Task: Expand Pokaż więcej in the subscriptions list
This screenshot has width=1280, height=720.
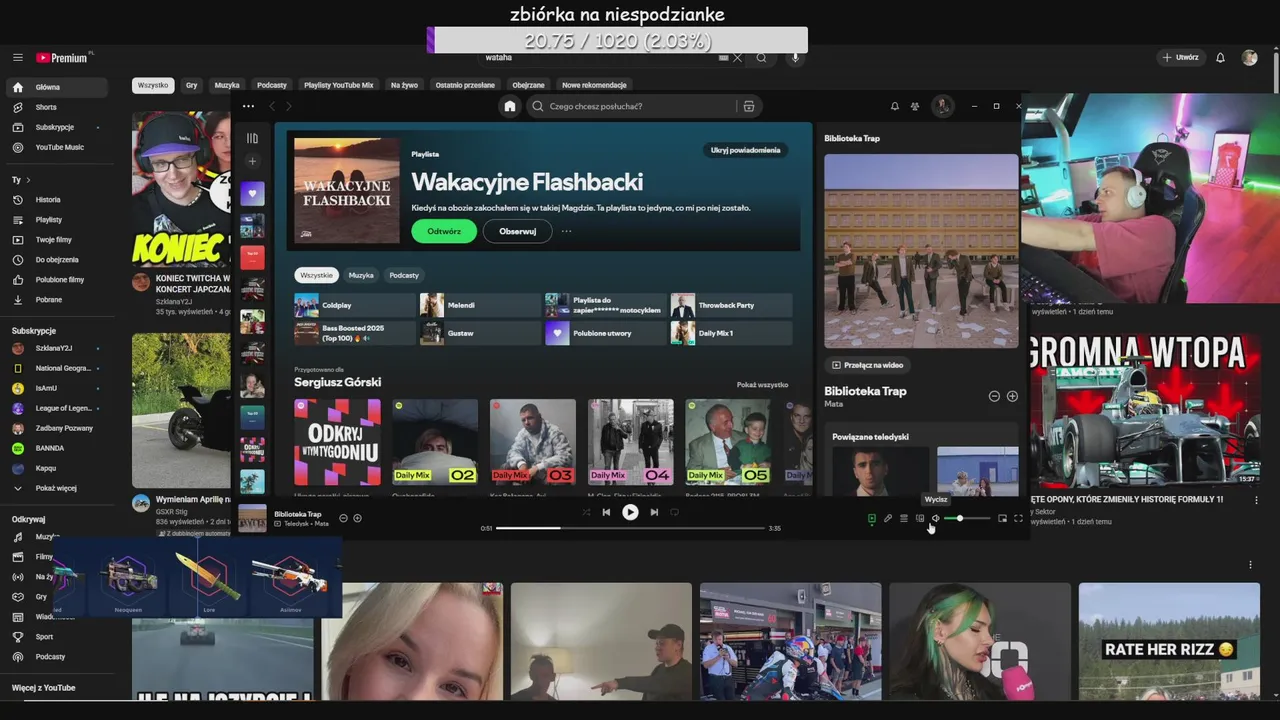Action: tap(58, 488)
